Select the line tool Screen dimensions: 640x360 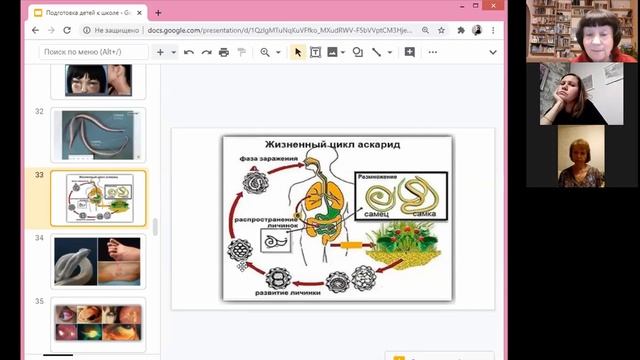[376, 52]
